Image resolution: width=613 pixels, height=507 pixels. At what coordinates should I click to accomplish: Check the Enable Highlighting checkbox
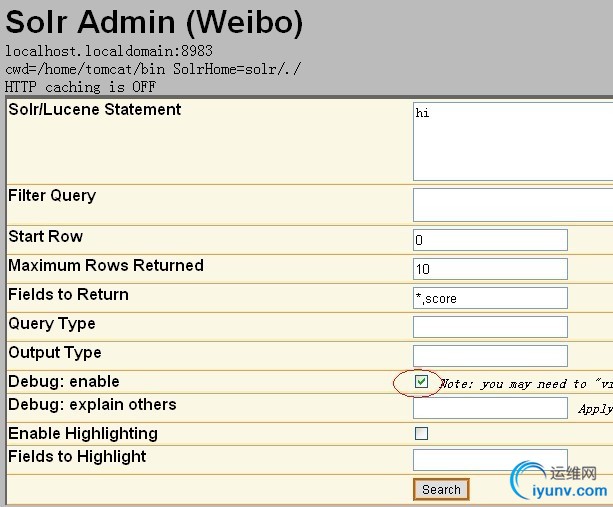pyautogui.click(x=421, y=434)
